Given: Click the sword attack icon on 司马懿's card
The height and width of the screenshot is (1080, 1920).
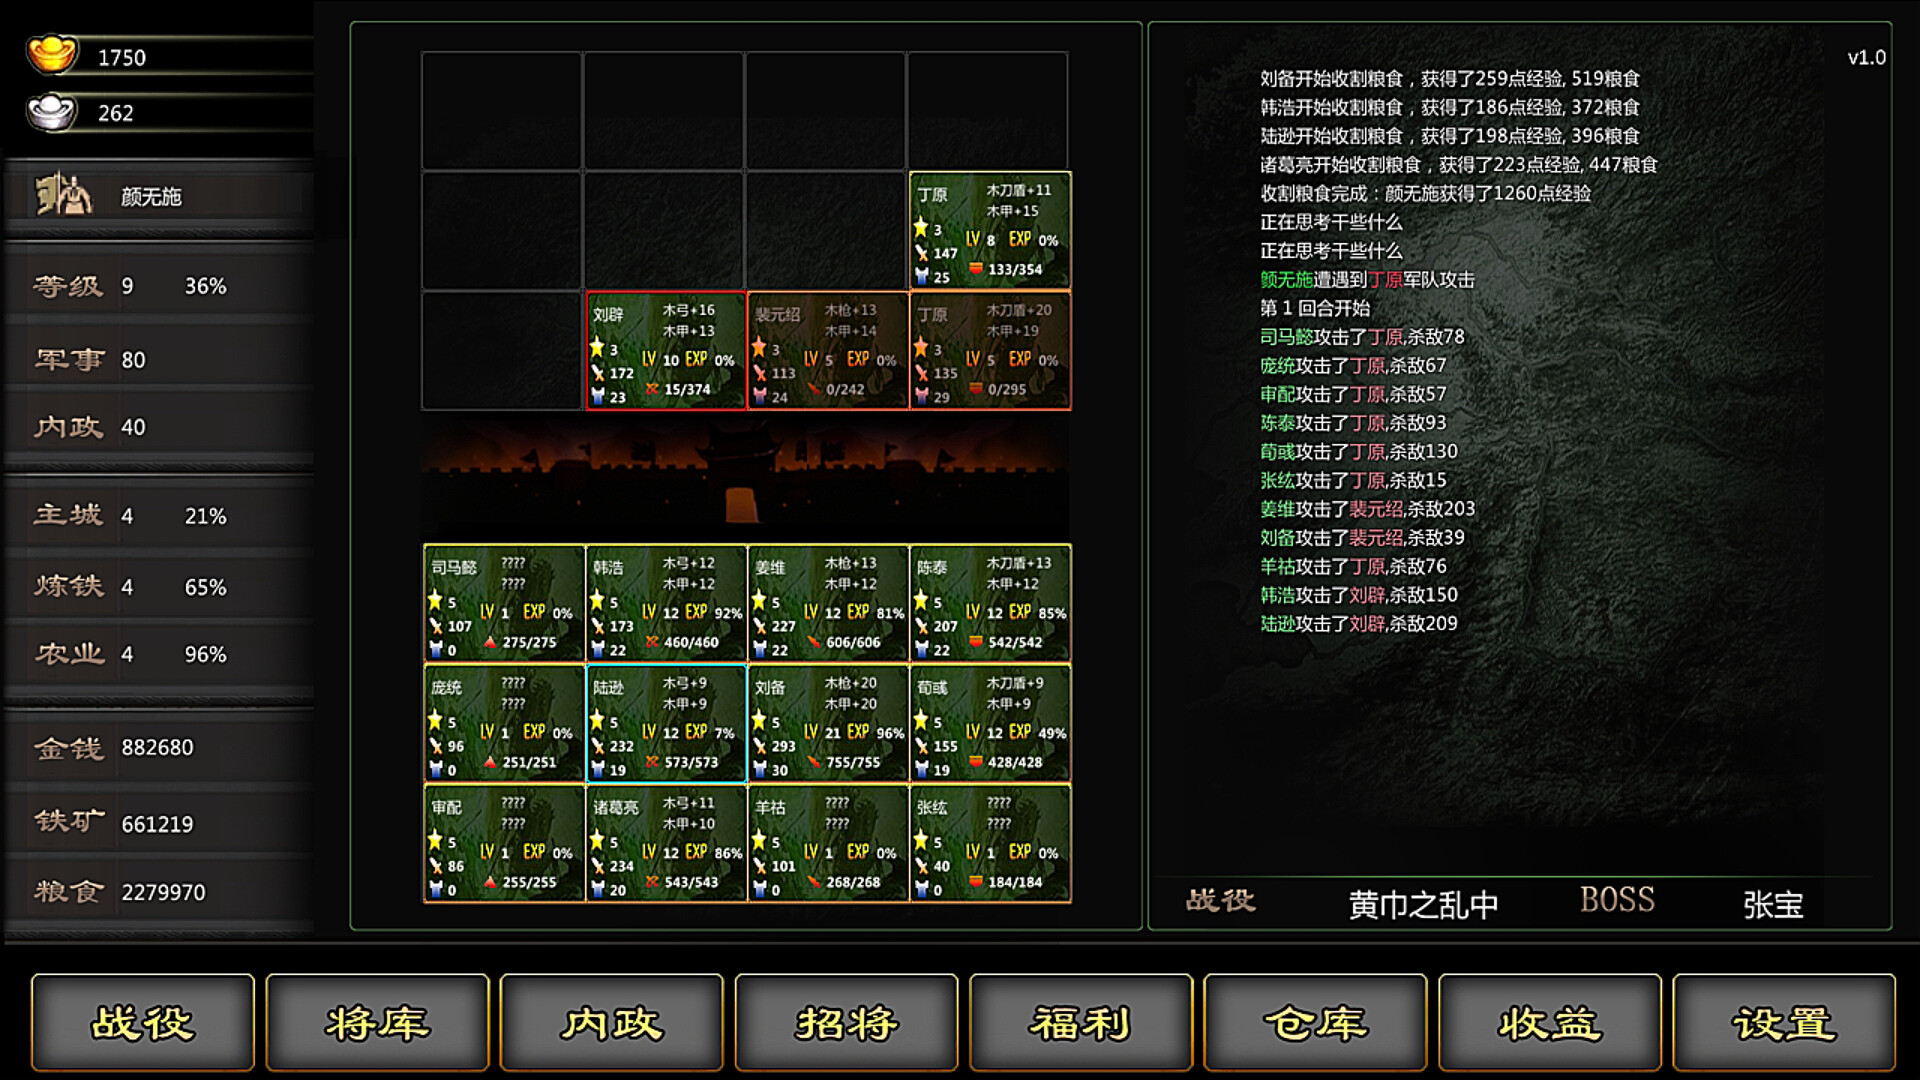Looking at the screenshot, I should coord(436,624).
